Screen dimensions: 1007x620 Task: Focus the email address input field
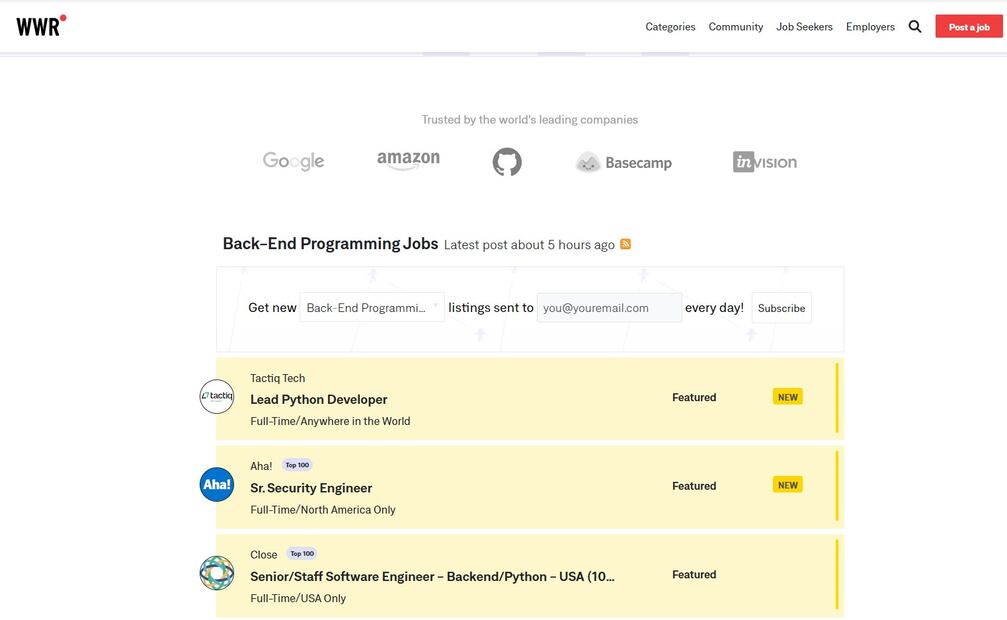click(x=609, y=308)
